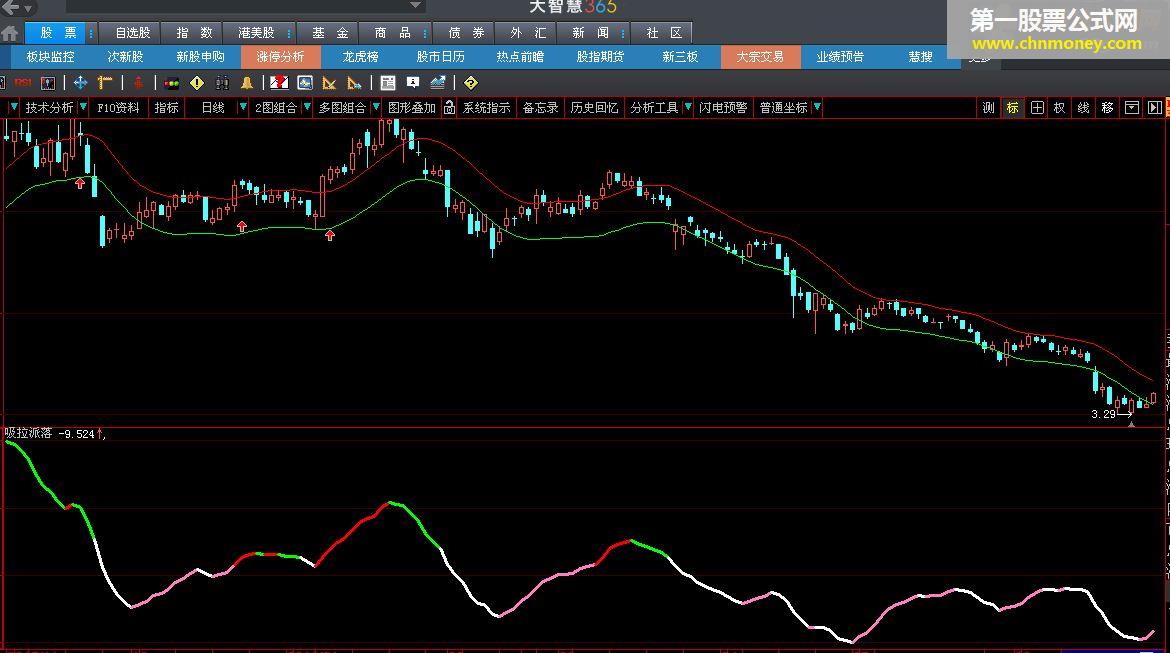The image size is (1170, 653).
Task: Open the top address bar dropdown arrow
Action: (416, 5)
